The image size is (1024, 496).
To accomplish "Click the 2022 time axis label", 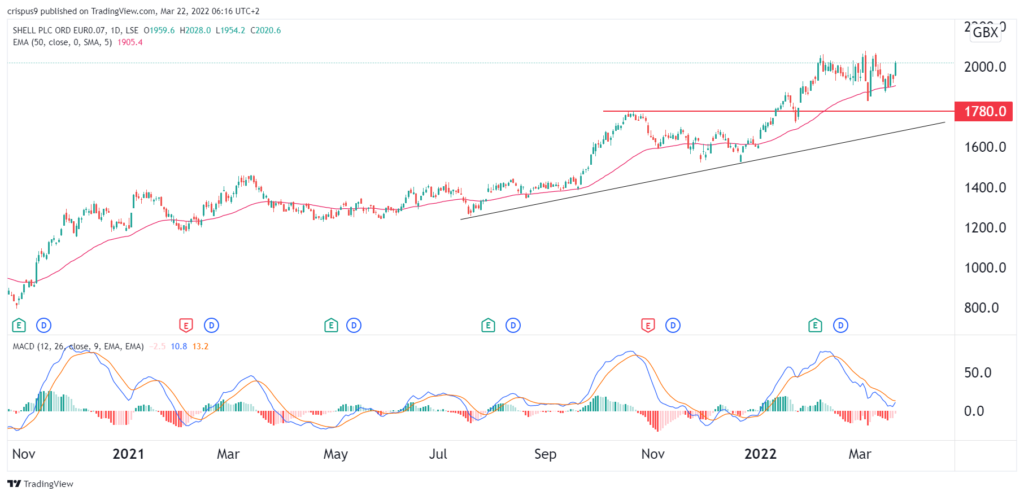I will pos(761,452).
